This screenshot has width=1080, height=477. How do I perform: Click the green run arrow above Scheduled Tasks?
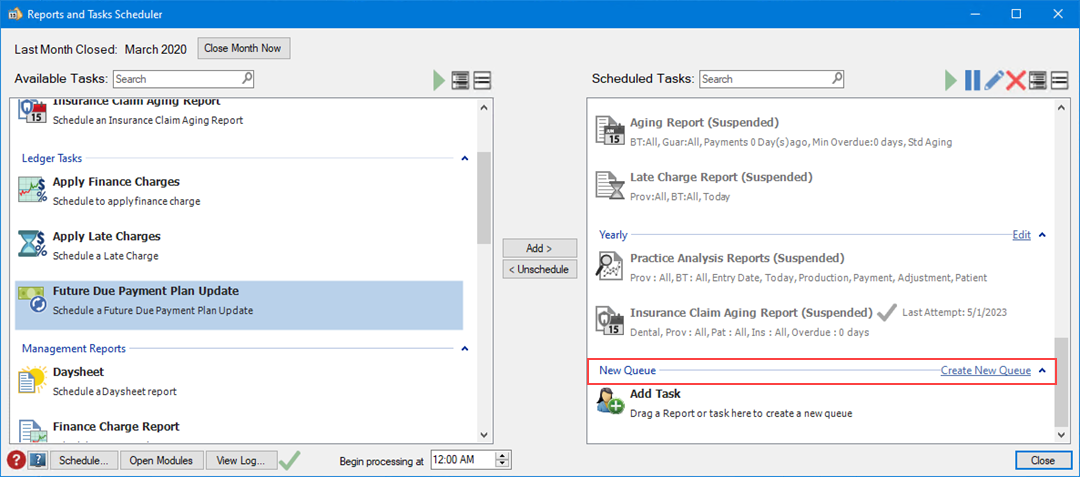[951, 80]
